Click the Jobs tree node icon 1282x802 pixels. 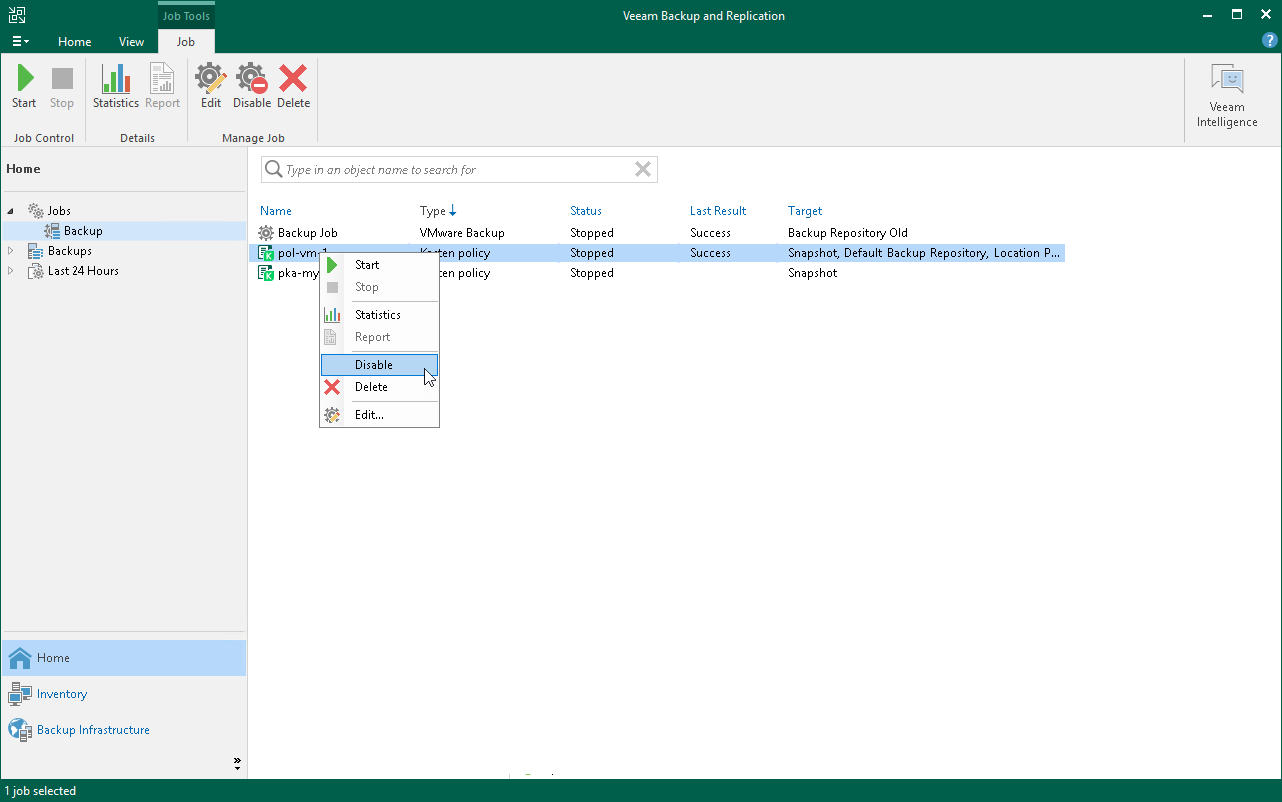pos(36,211)
